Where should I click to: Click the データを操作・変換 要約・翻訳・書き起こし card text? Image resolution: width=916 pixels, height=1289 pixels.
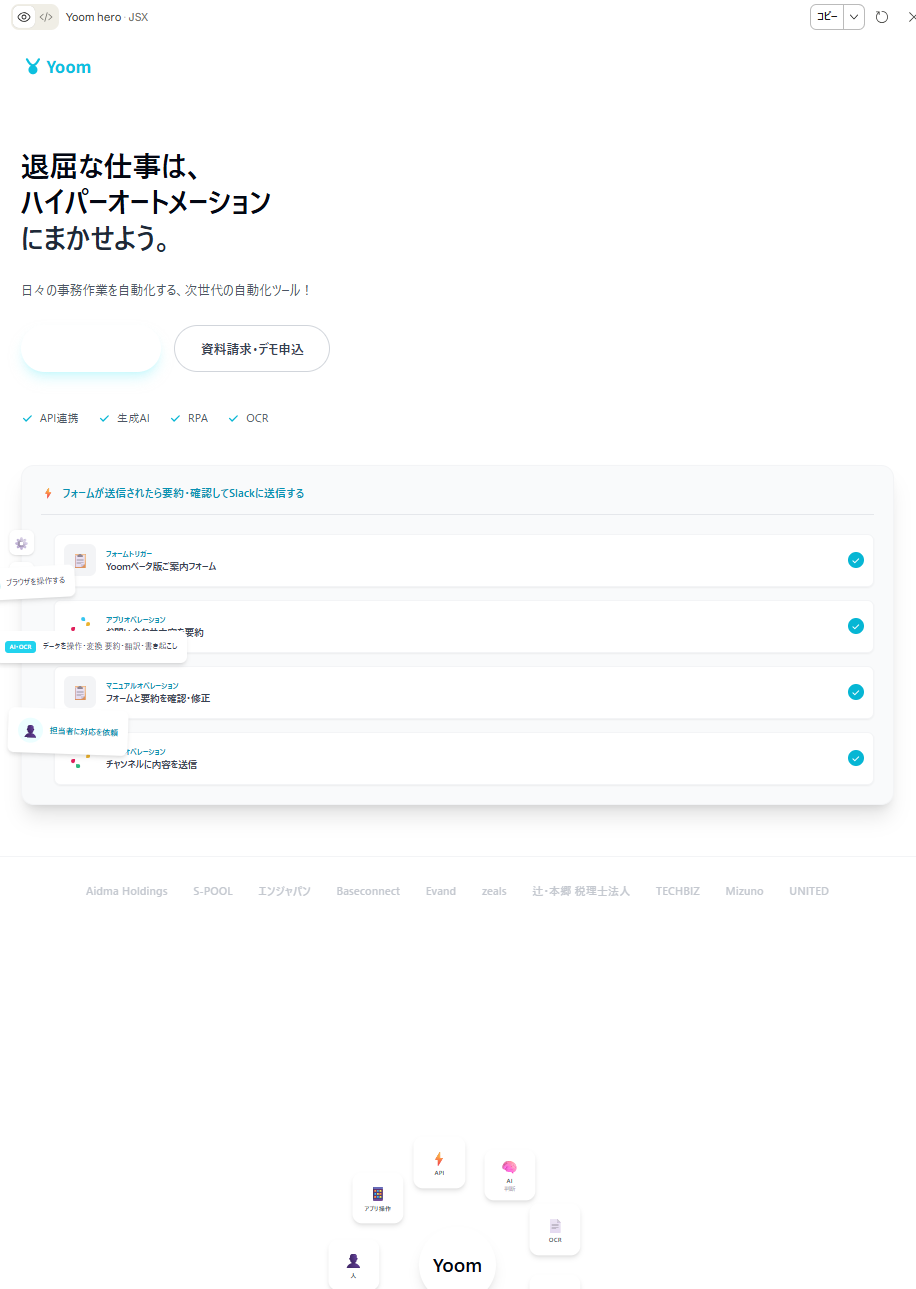tap(110, 646)
